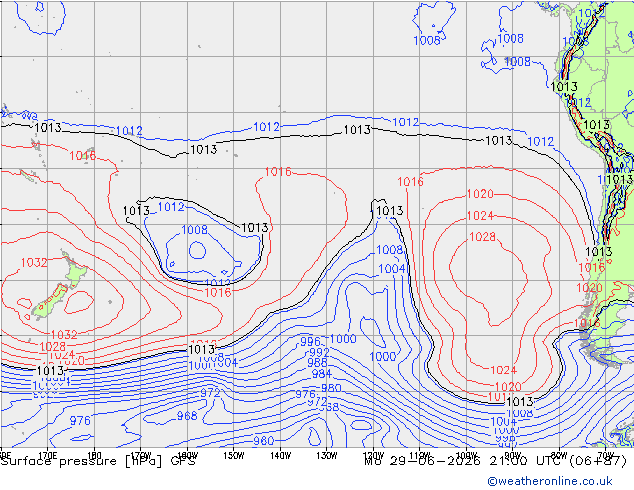
Task: Select the blue 988 isobar label
Action: pyautogui.click(x=317, y=362)
